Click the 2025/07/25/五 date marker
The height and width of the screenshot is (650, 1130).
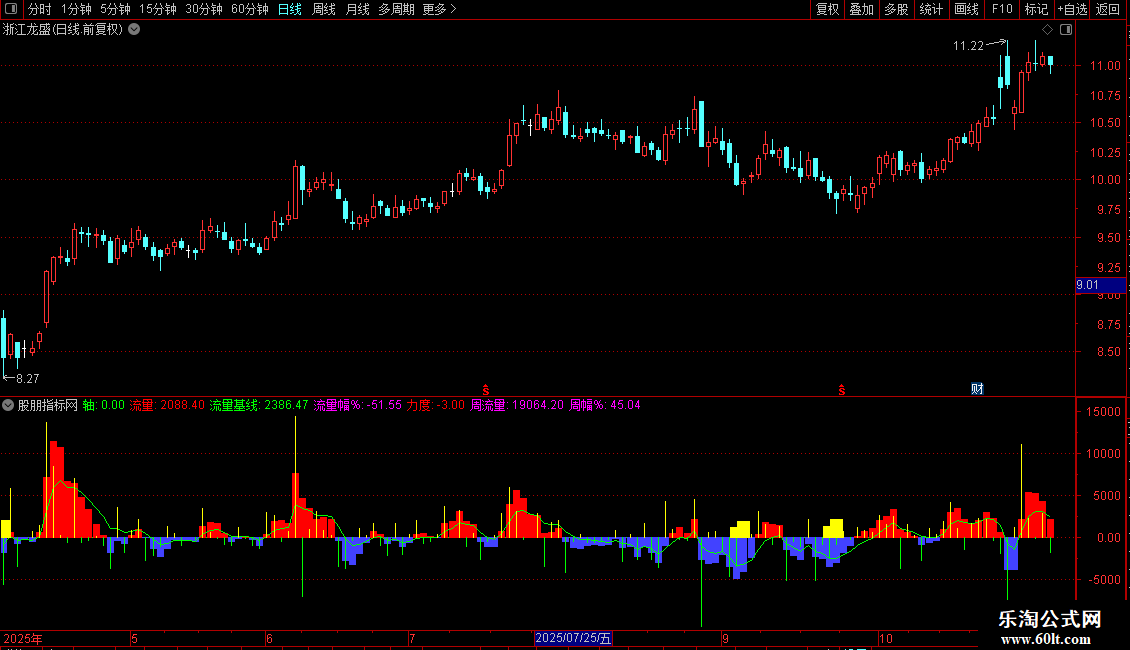573,638
